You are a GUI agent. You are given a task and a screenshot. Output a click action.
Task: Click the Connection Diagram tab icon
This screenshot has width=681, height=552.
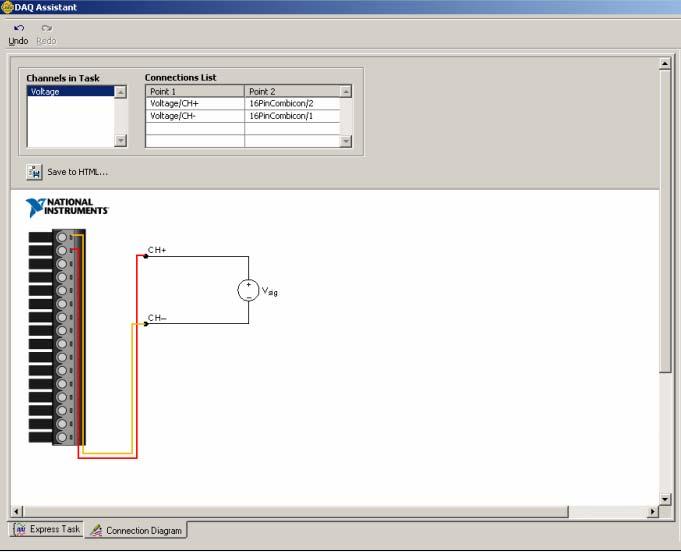pyautogui.click(x=96, y=530)
